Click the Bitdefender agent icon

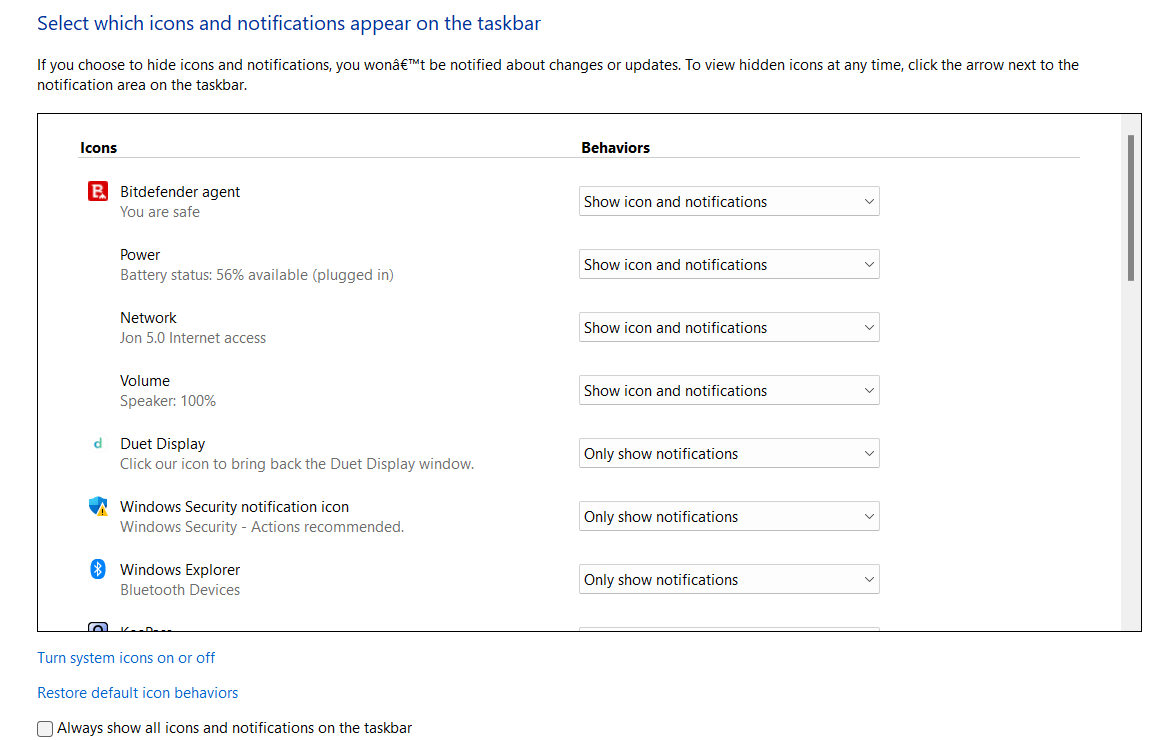point(97,192)
